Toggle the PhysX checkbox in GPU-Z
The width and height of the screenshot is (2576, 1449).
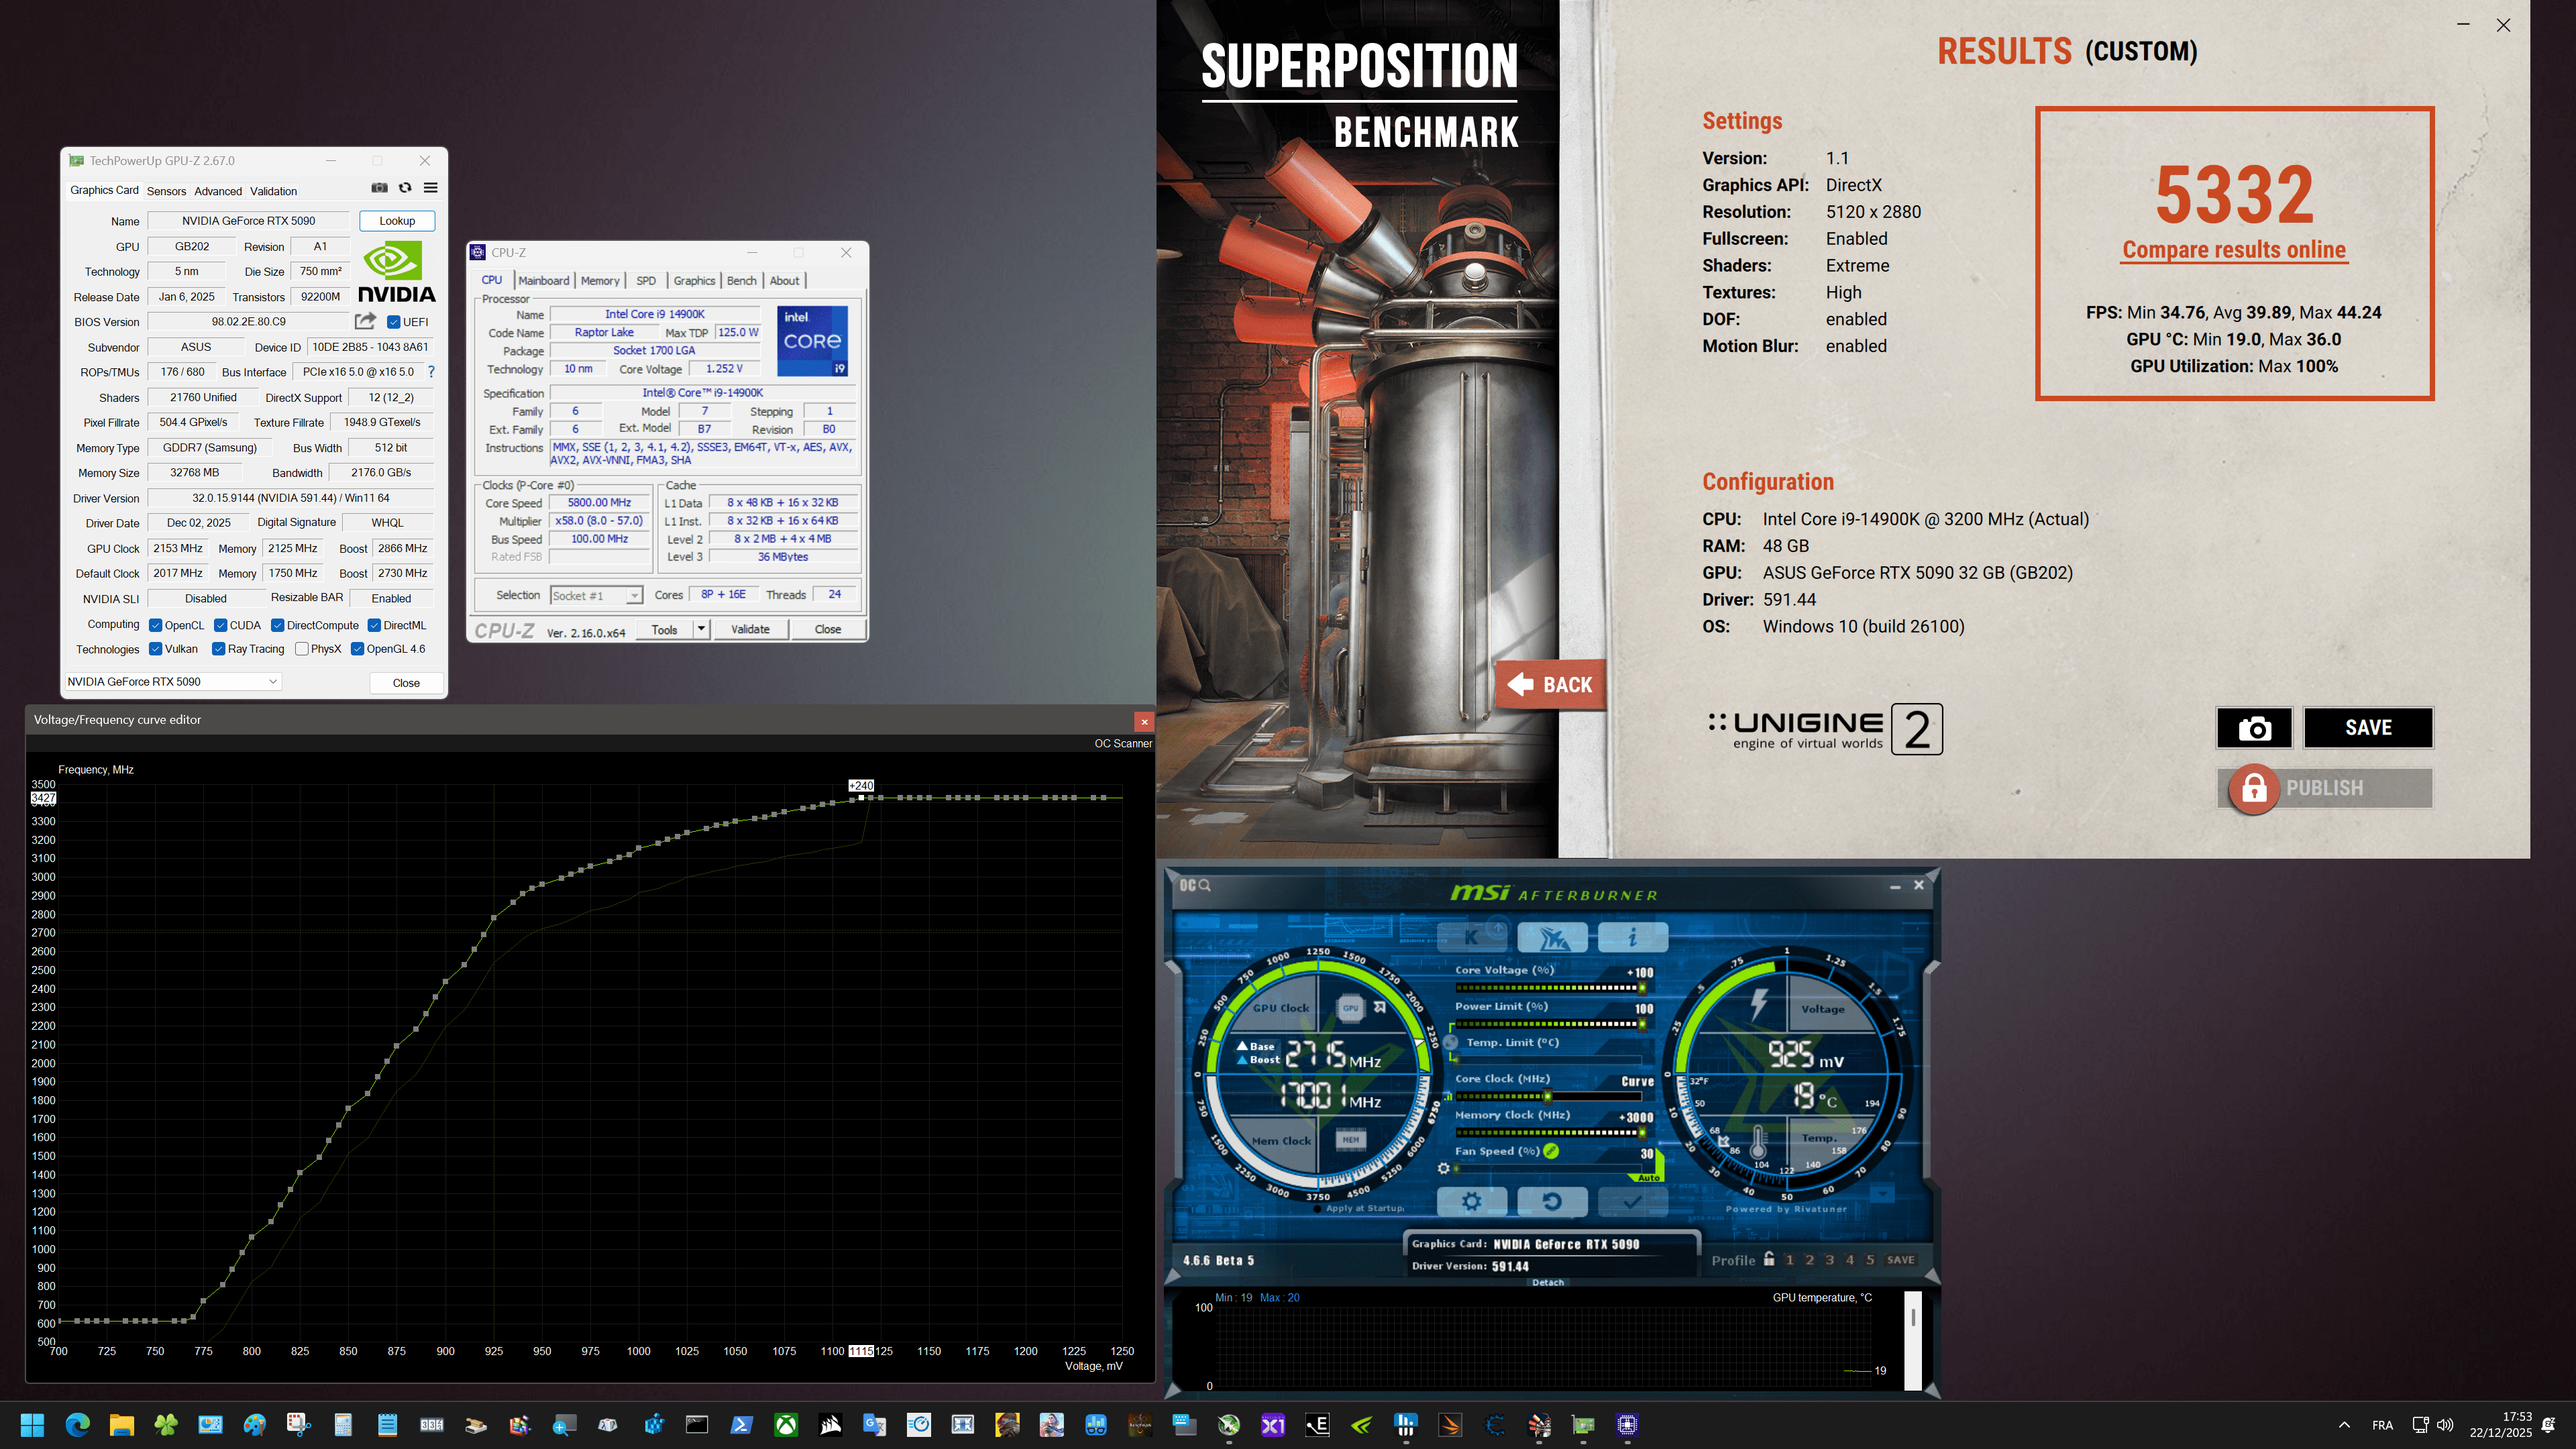(x=302, y=649)
